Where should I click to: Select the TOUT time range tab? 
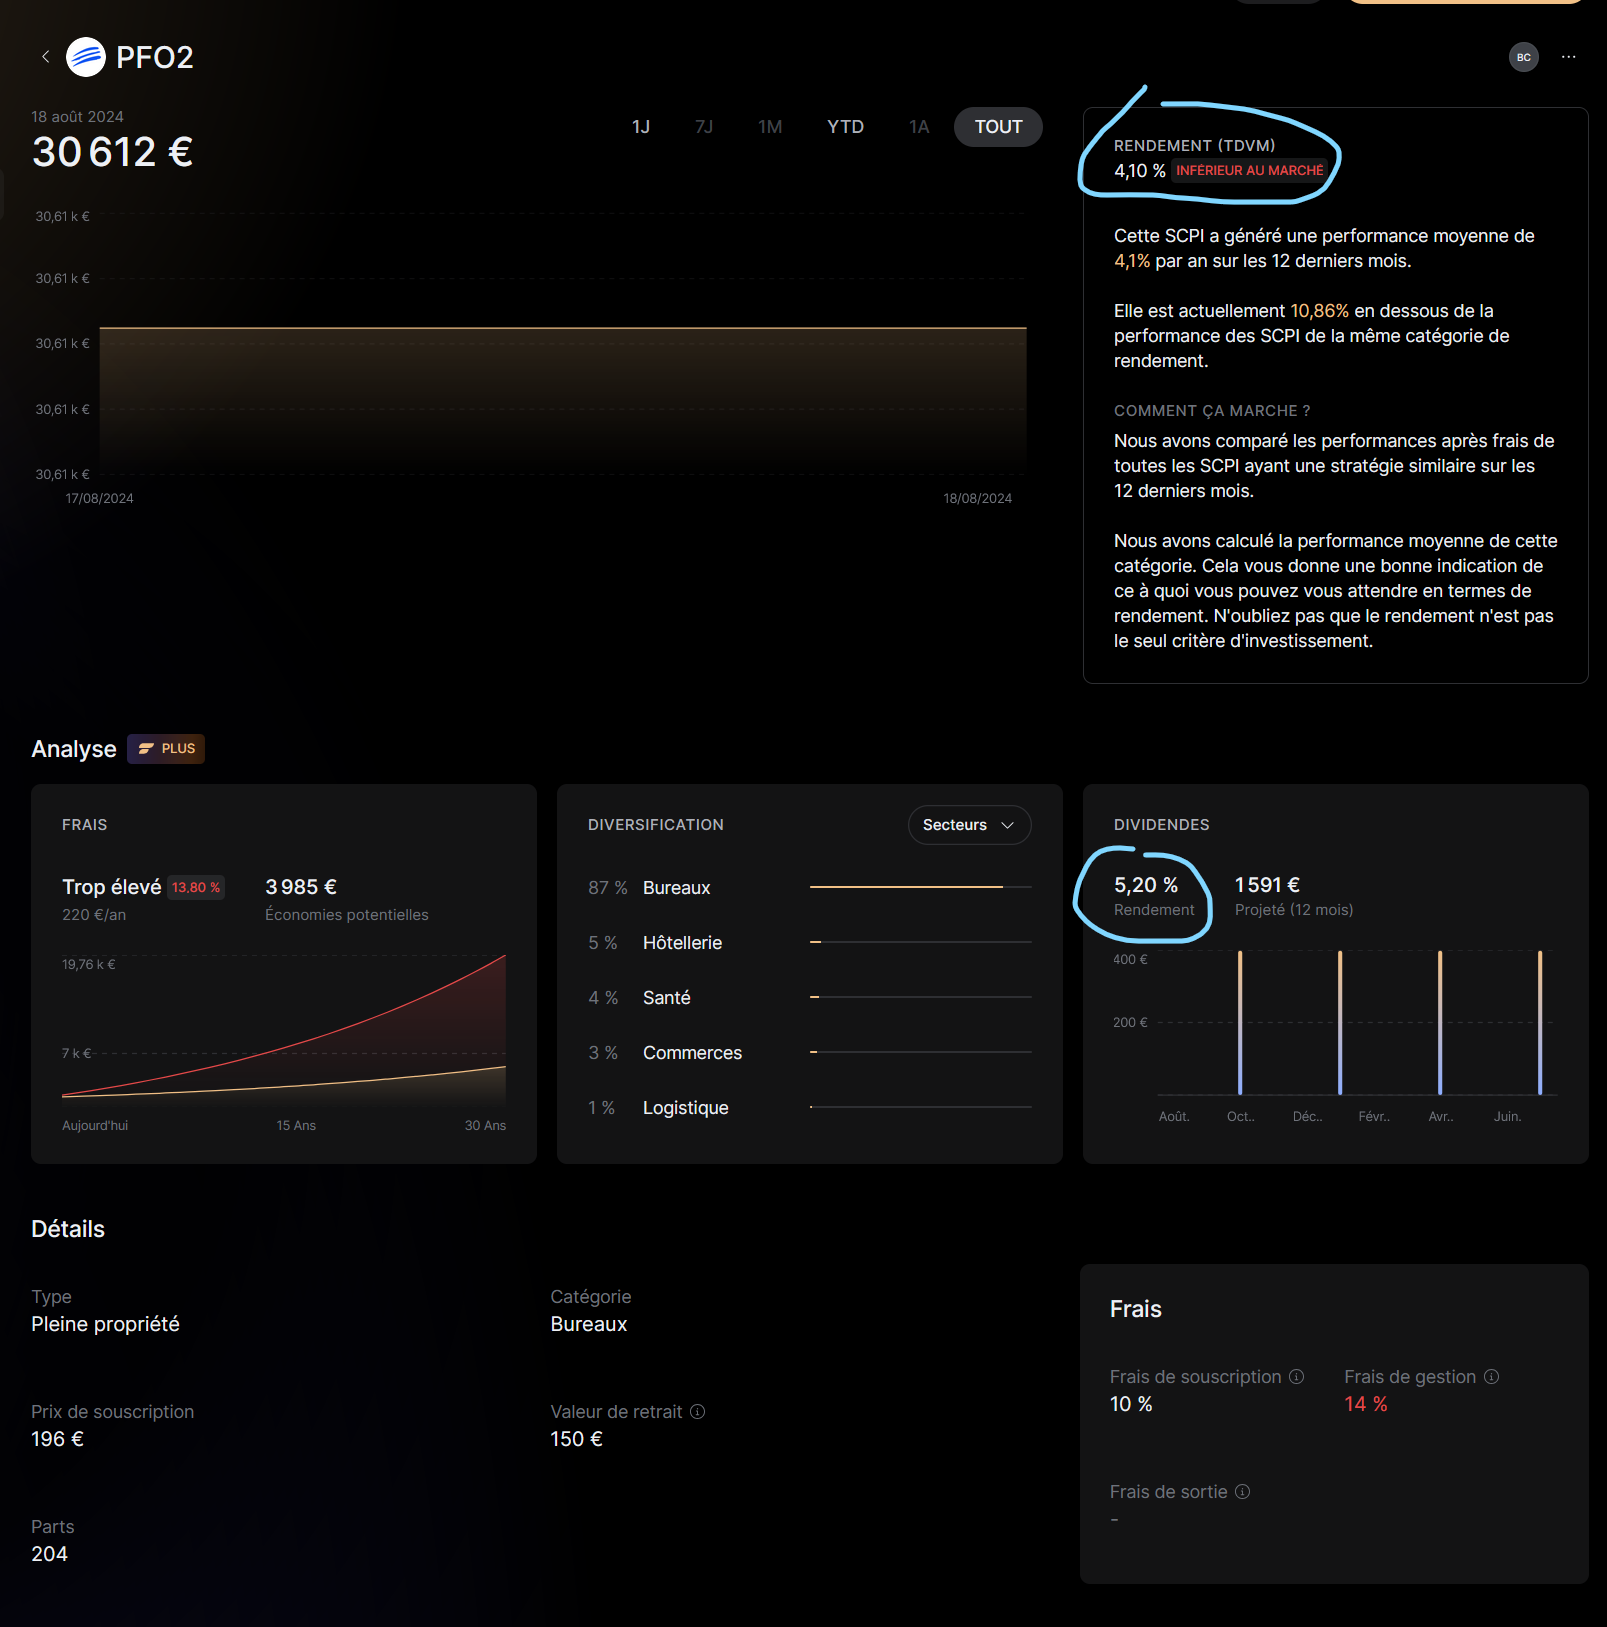pos(998,127)
